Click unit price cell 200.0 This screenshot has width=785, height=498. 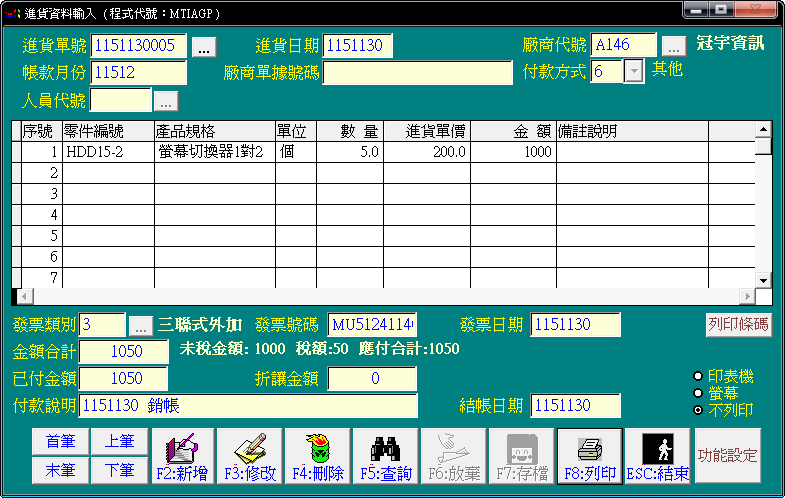coord(427,152)
